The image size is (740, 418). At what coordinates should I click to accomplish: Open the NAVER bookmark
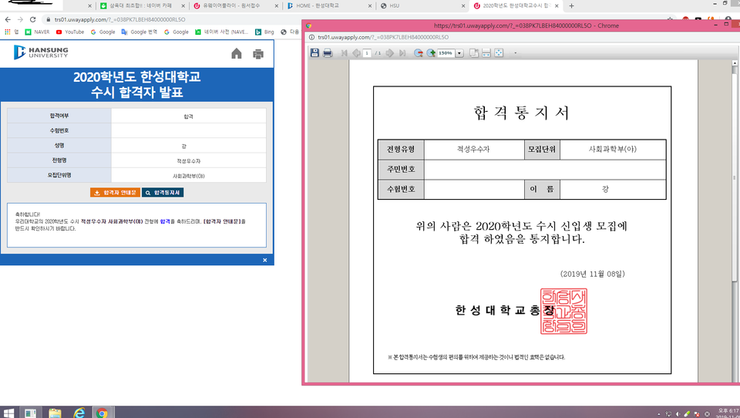click(x=37, y=32)
